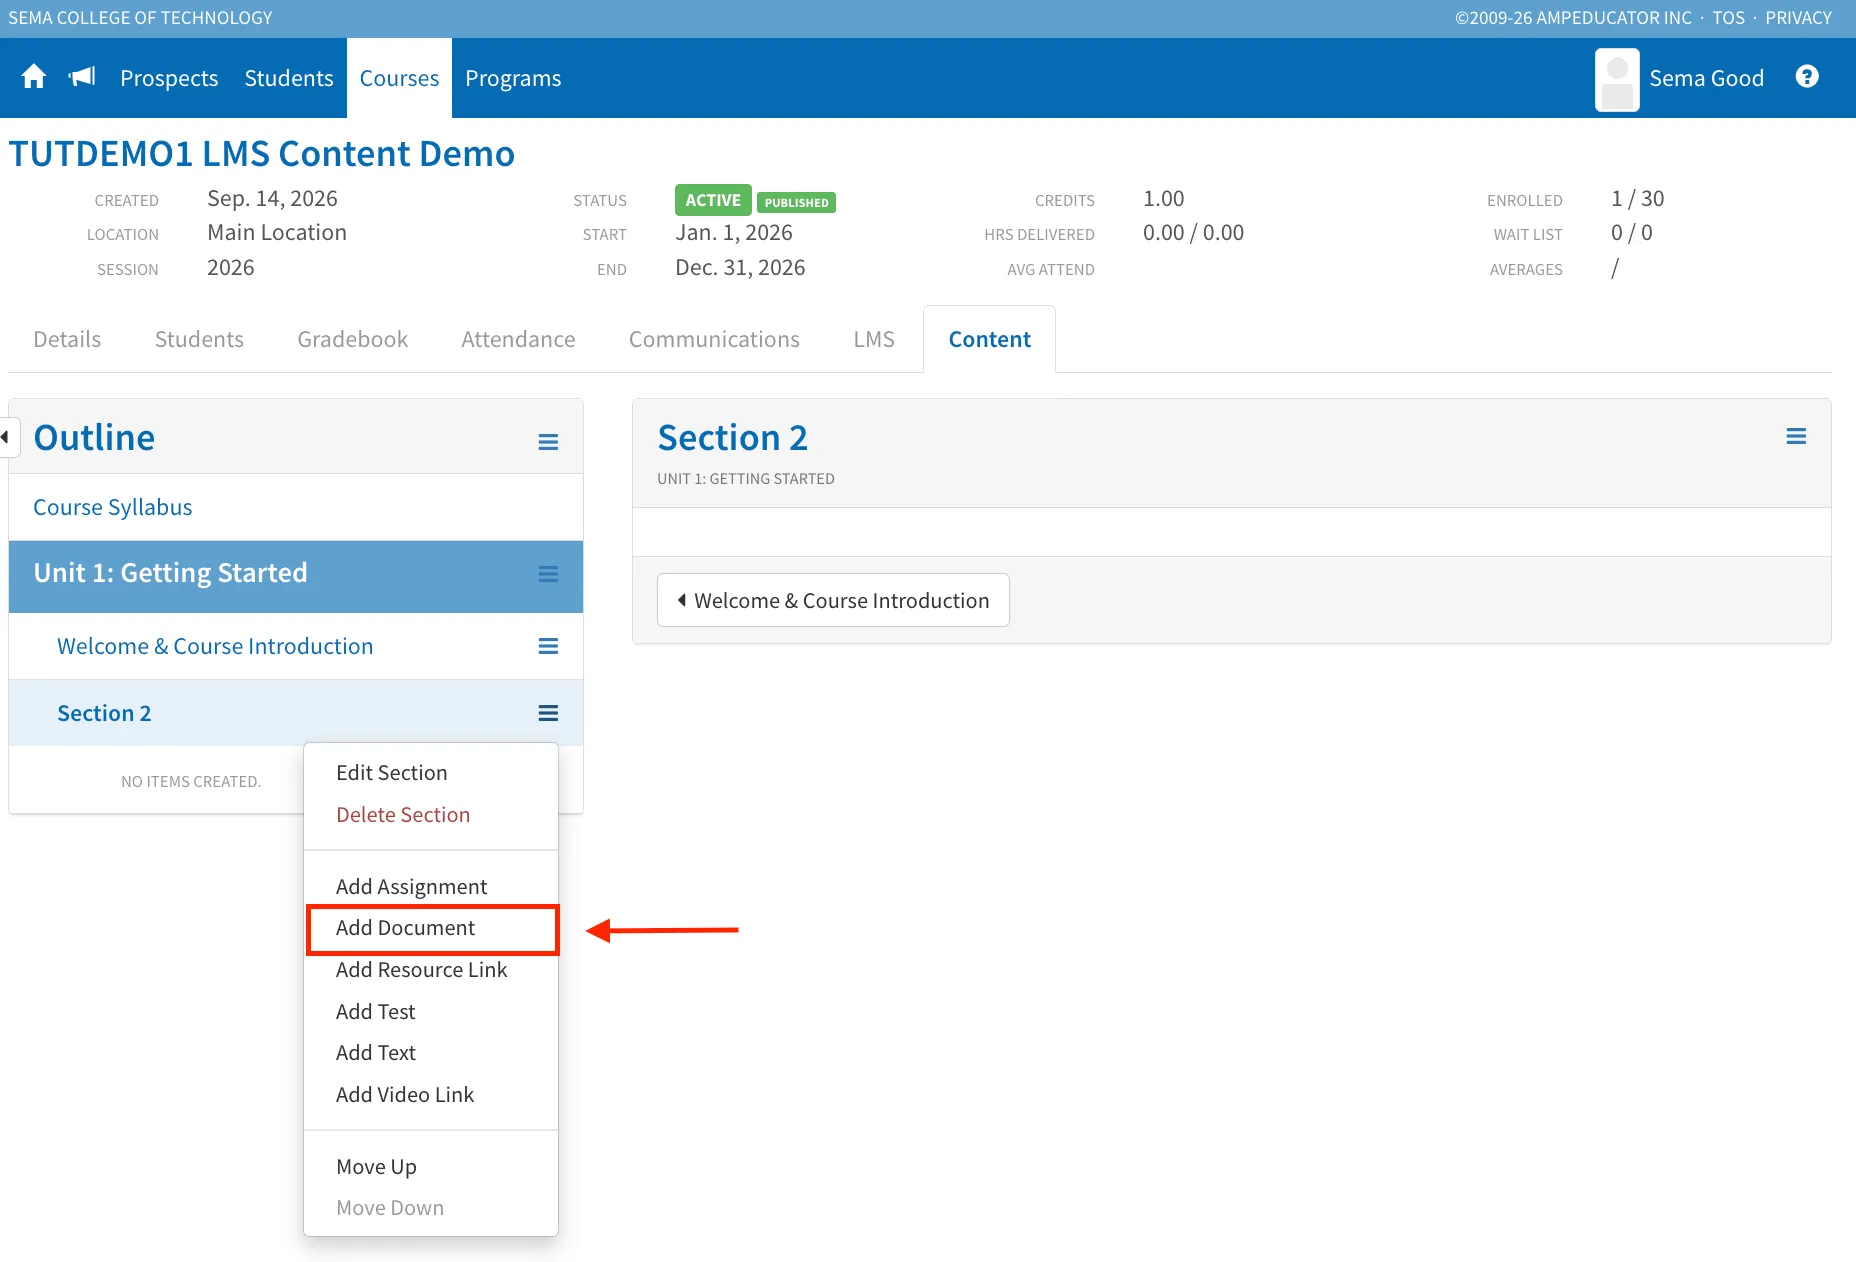Viewport: 1856px width, 1262px height.
Task: Open the TOS link in the header
Action: [1728, 18]
